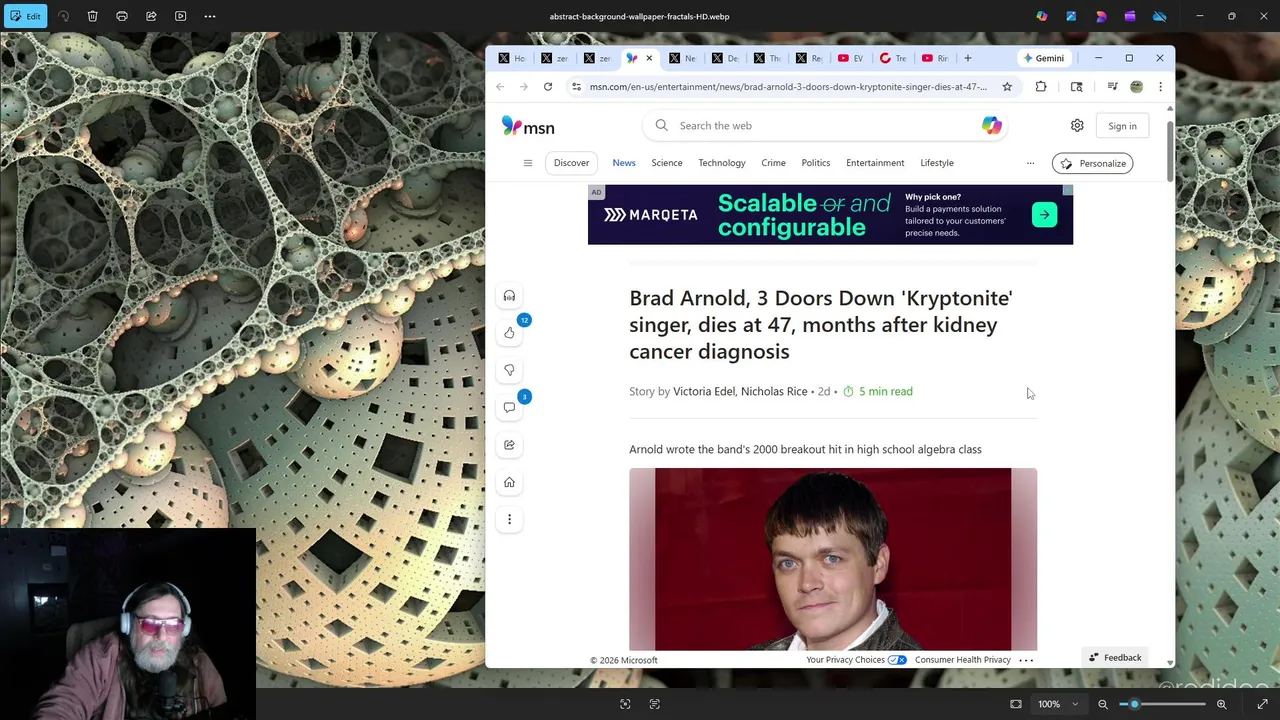The image size is (1280, 720).
Task: Start slideshow in Photos toolbar
Action: (x=181, y=16)
